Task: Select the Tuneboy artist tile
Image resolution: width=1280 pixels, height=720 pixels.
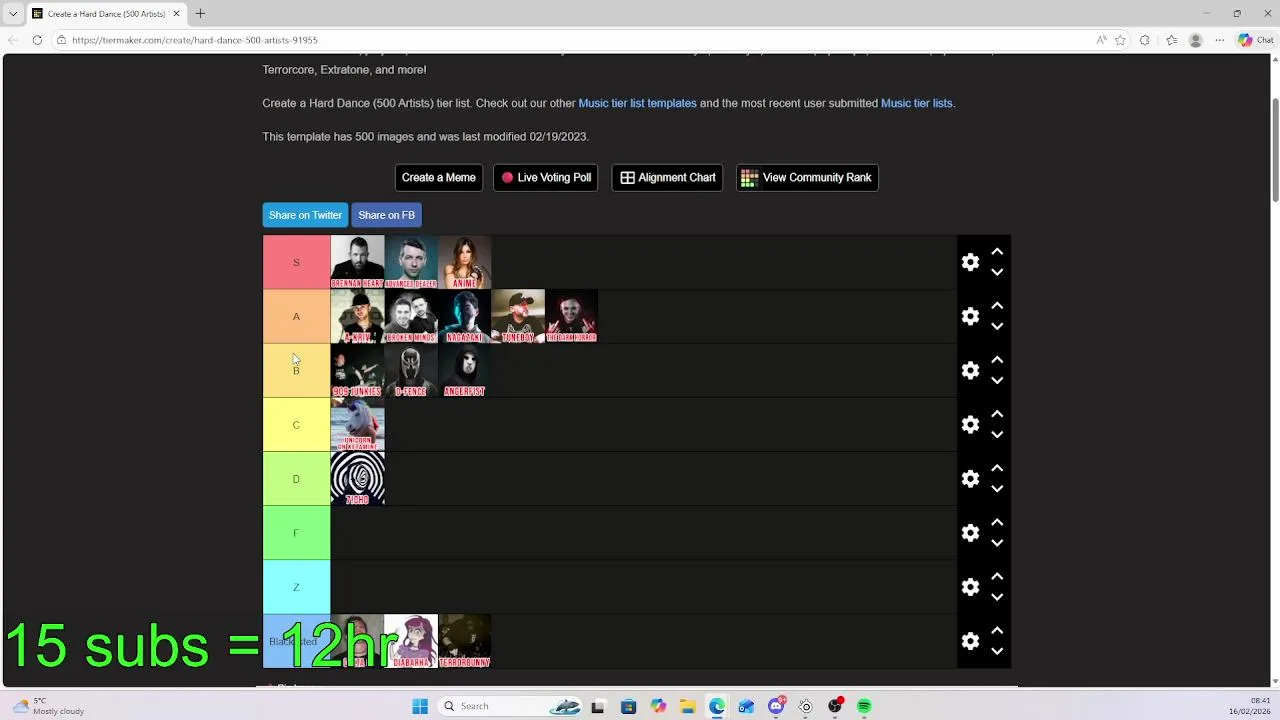Action: [x=518, y=316]
